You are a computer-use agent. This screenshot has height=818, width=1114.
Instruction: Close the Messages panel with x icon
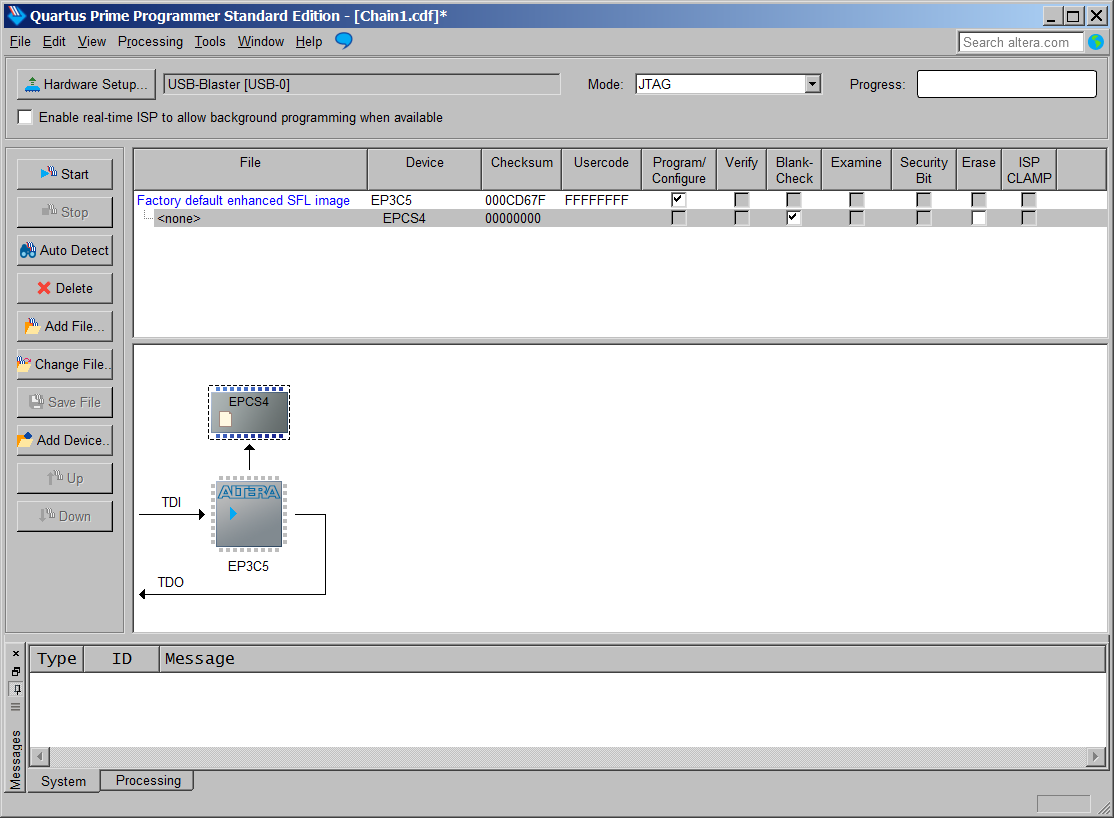click(16, 654)
